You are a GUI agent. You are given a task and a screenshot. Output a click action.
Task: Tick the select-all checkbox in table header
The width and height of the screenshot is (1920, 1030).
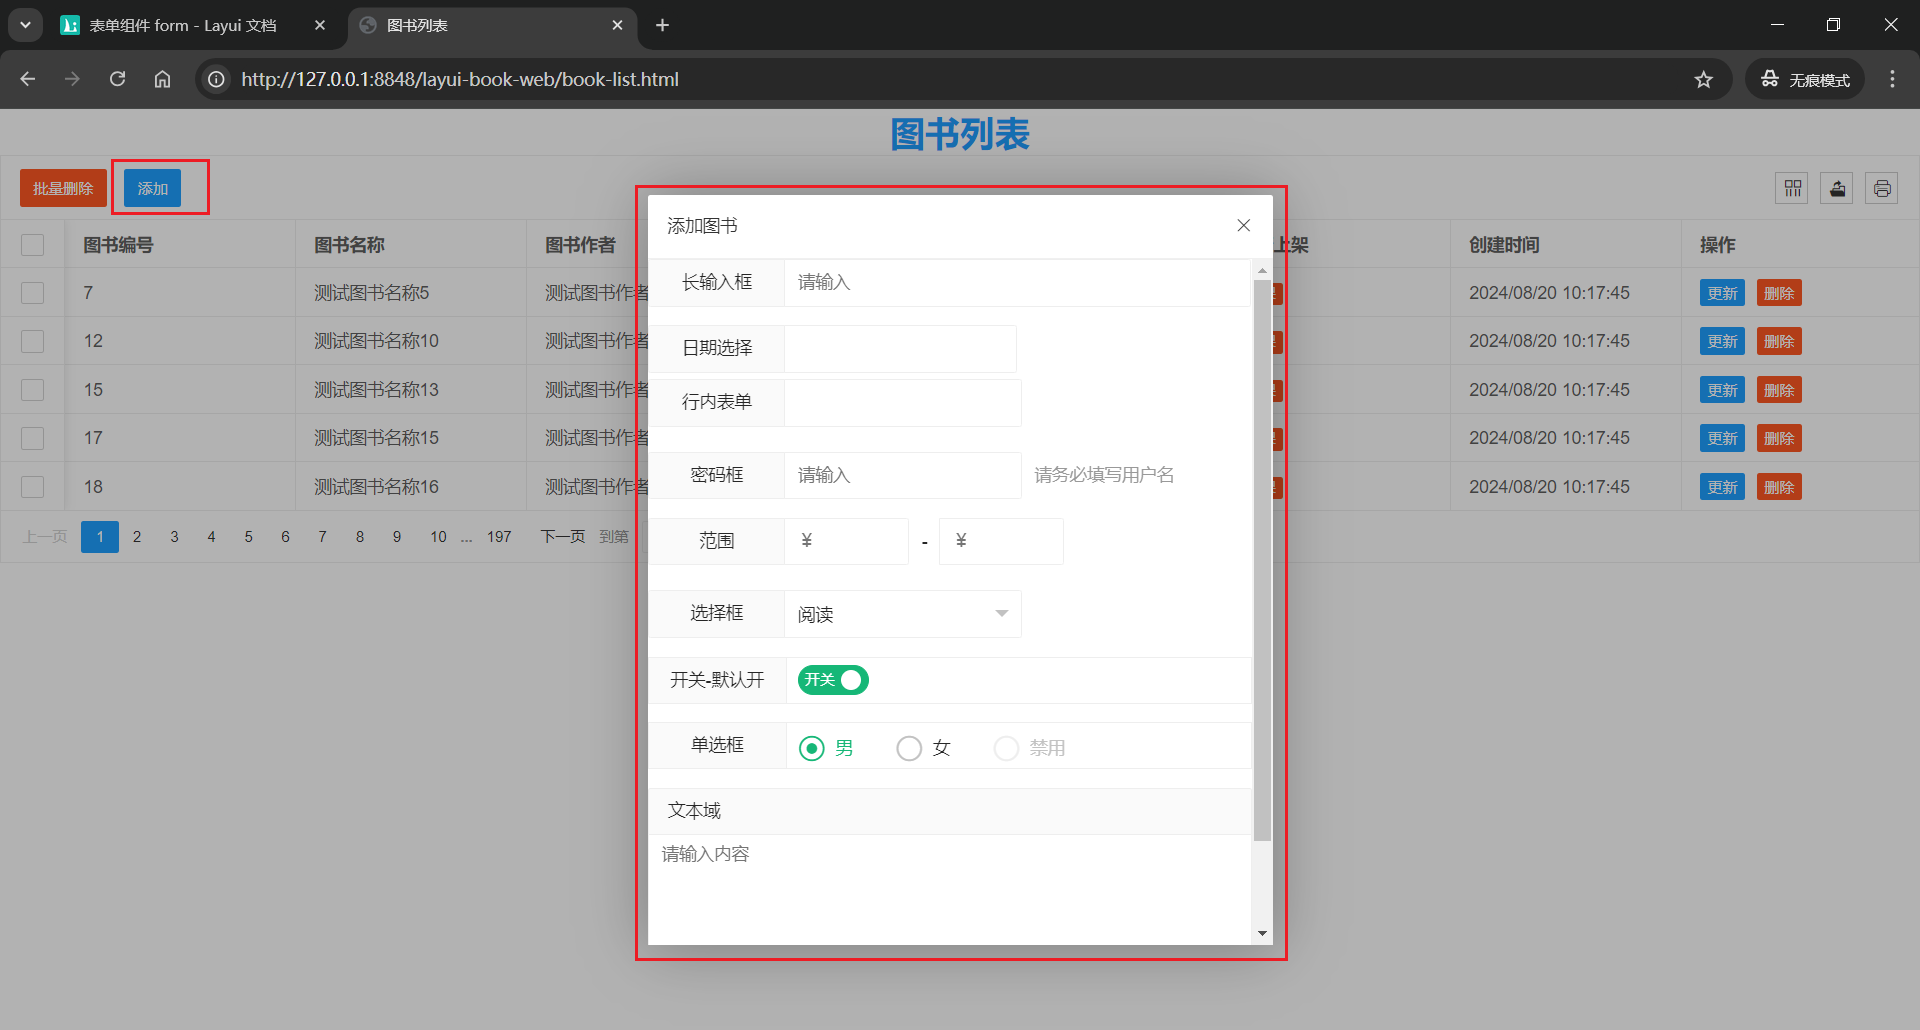(x=33, y=245)
